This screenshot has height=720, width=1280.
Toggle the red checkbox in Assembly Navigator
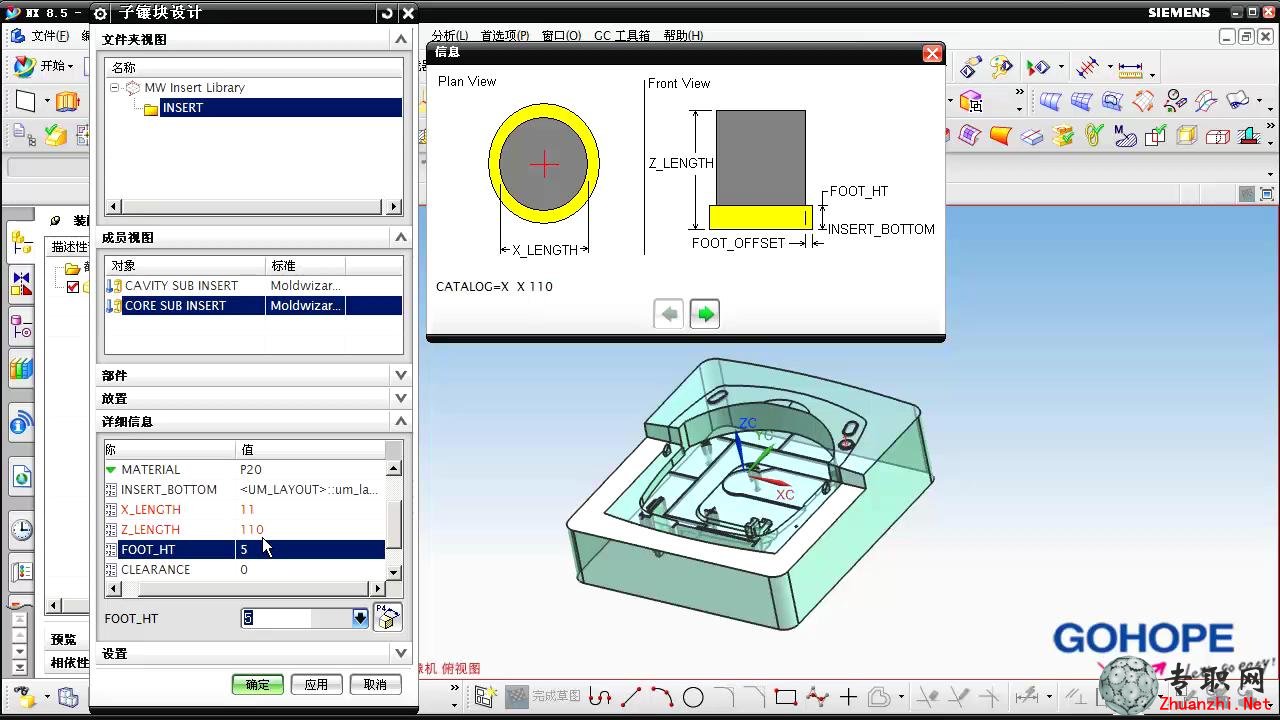(x=72, y=287)
